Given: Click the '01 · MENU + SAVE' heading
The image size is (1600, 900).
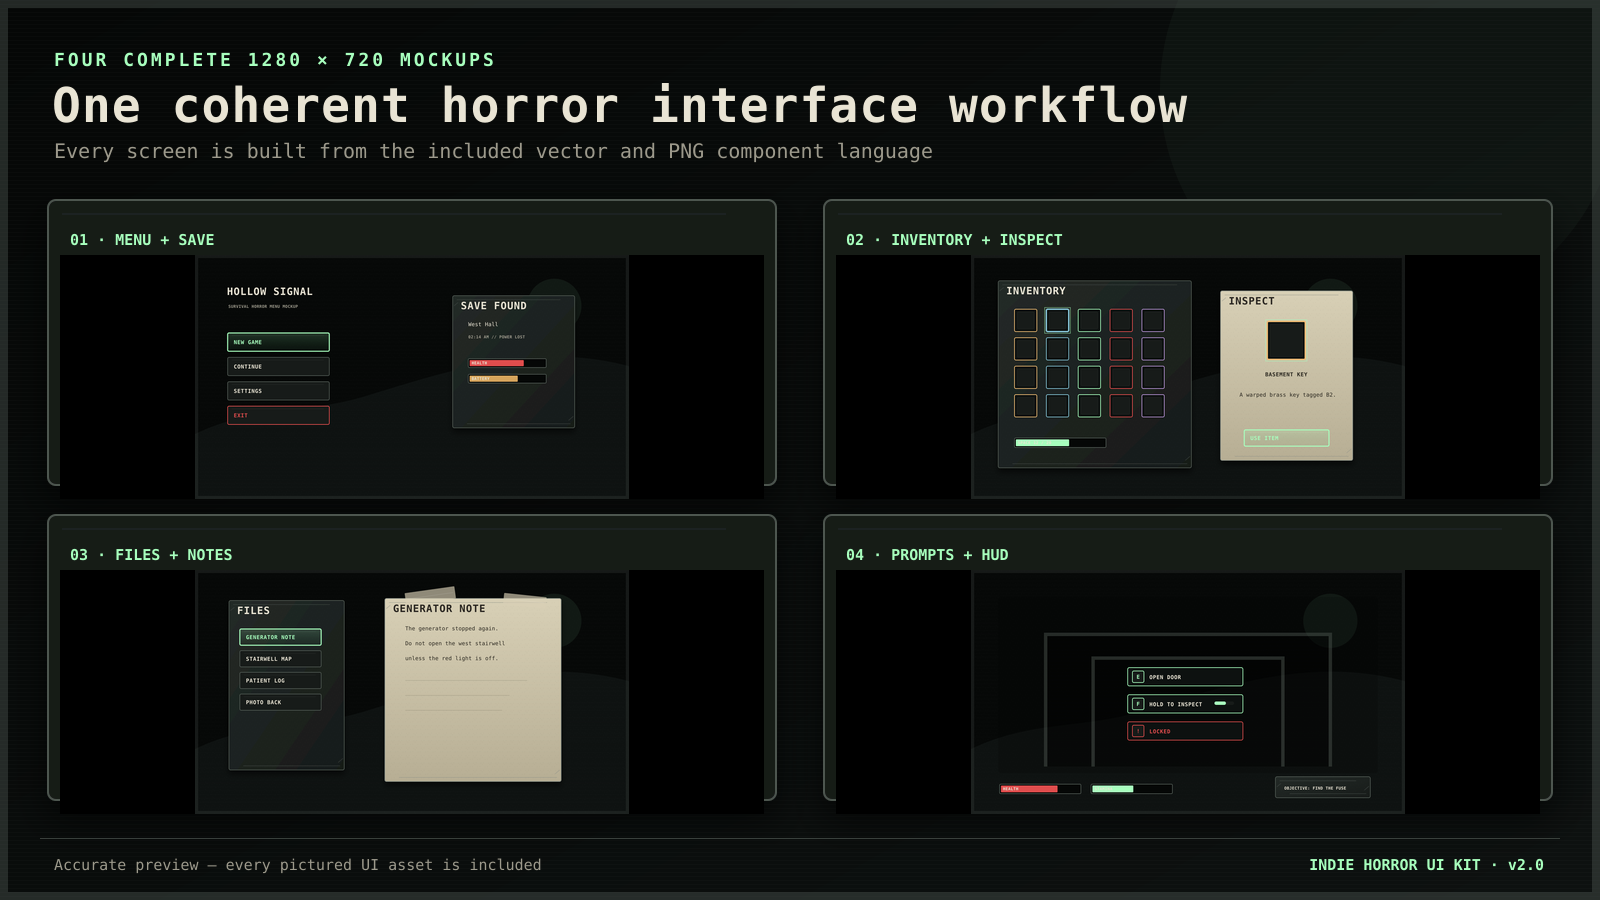Looking at the screenshot, I should (142, 240).
